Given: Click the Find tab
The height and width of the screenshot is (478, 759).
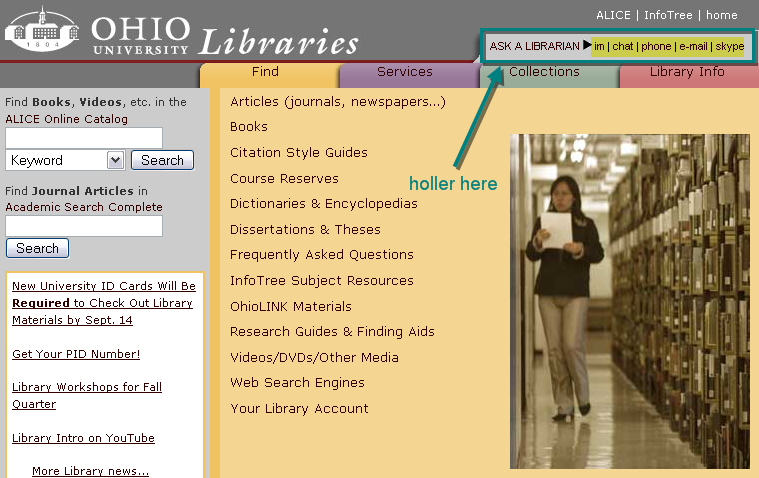Looking at the screenshot, I should [x=265, y=72].
